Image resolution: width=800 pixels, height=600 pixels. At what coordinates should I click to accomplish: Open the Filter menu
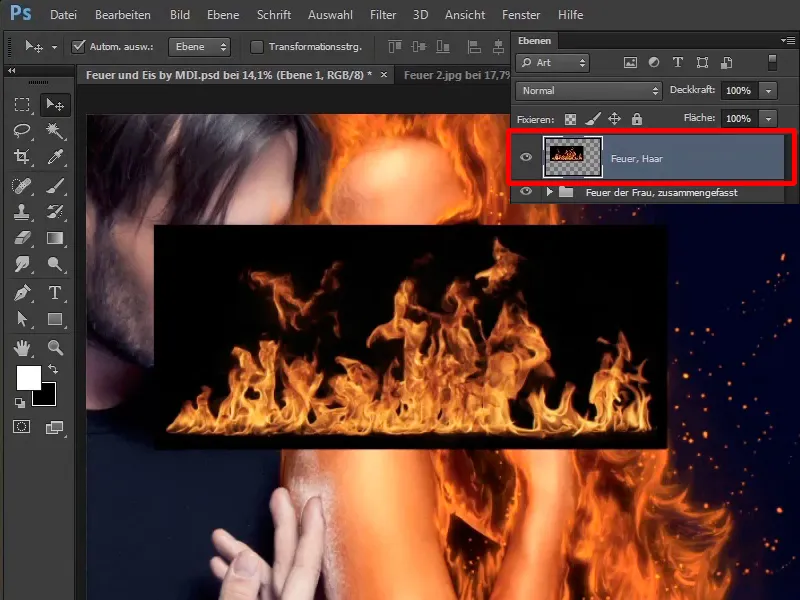tap(383, 14)
